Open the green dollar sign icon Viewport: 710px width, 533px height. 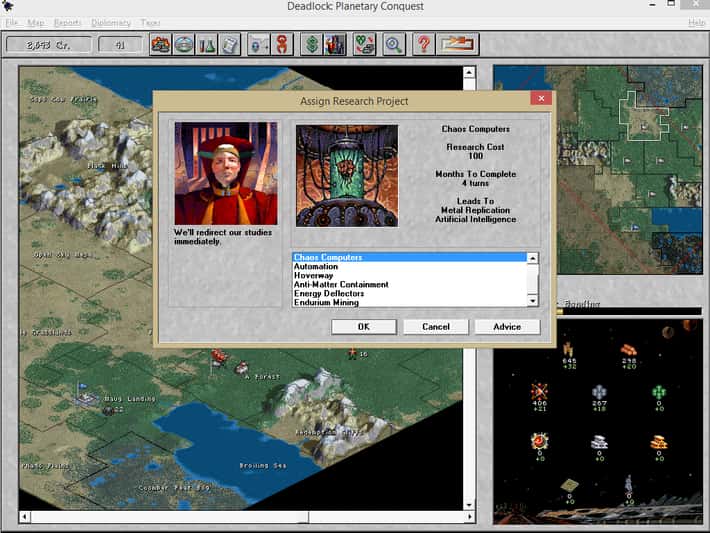(x=312, y=44)
